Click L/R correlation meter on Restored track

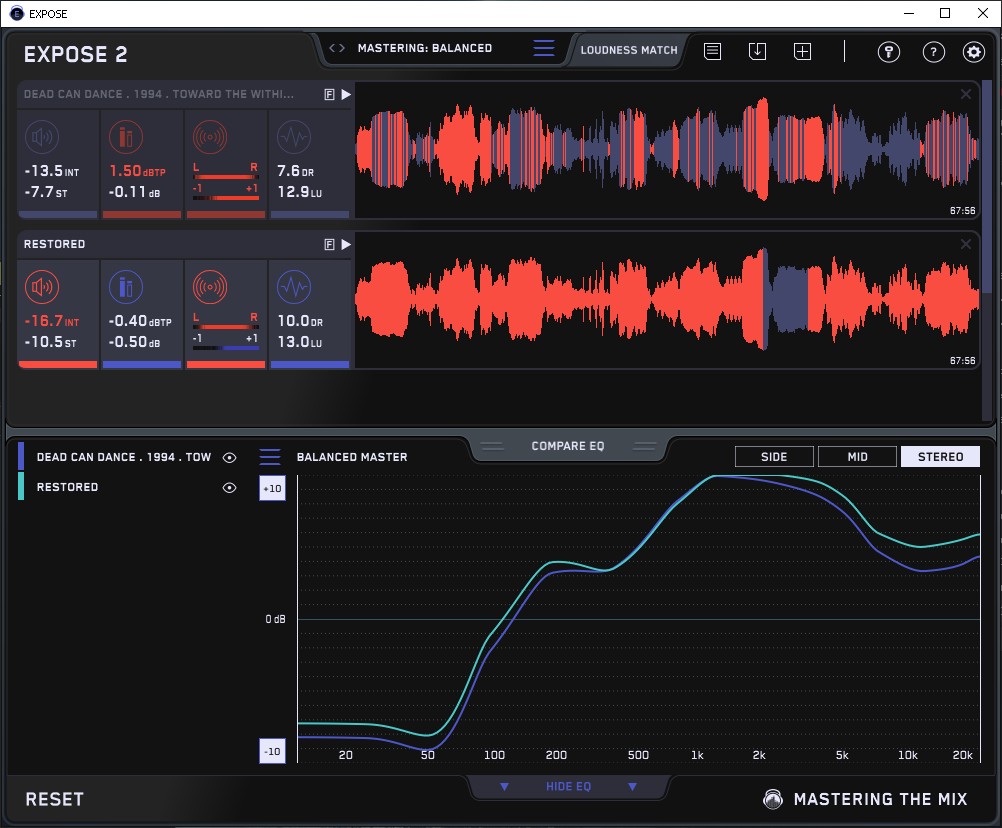[226, 332]
